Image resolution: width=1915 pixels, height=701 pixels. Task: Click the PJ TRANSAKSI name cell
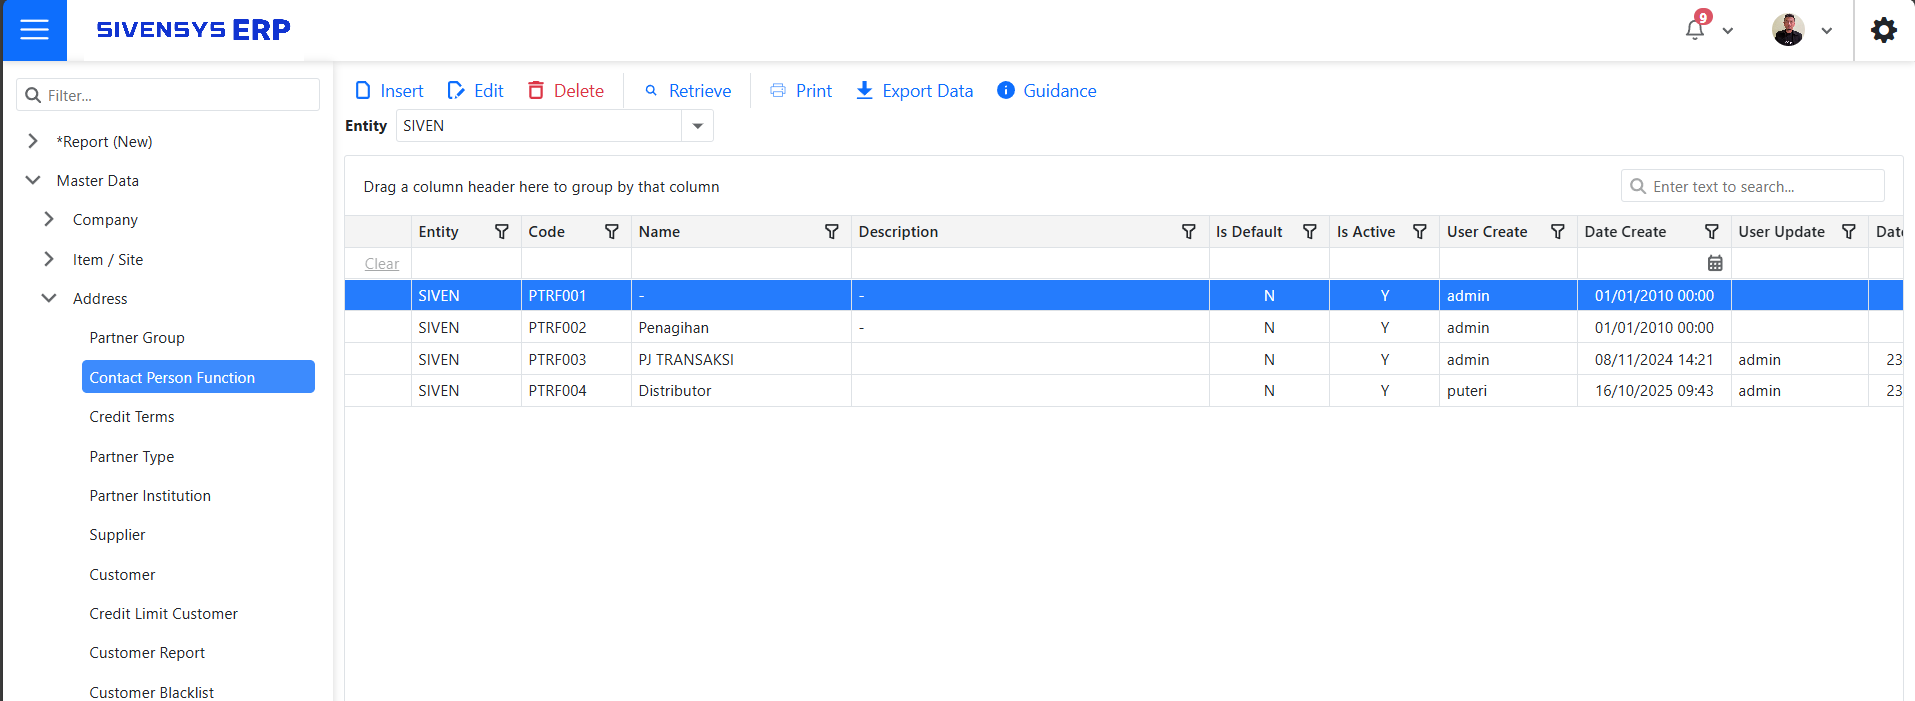741,359
